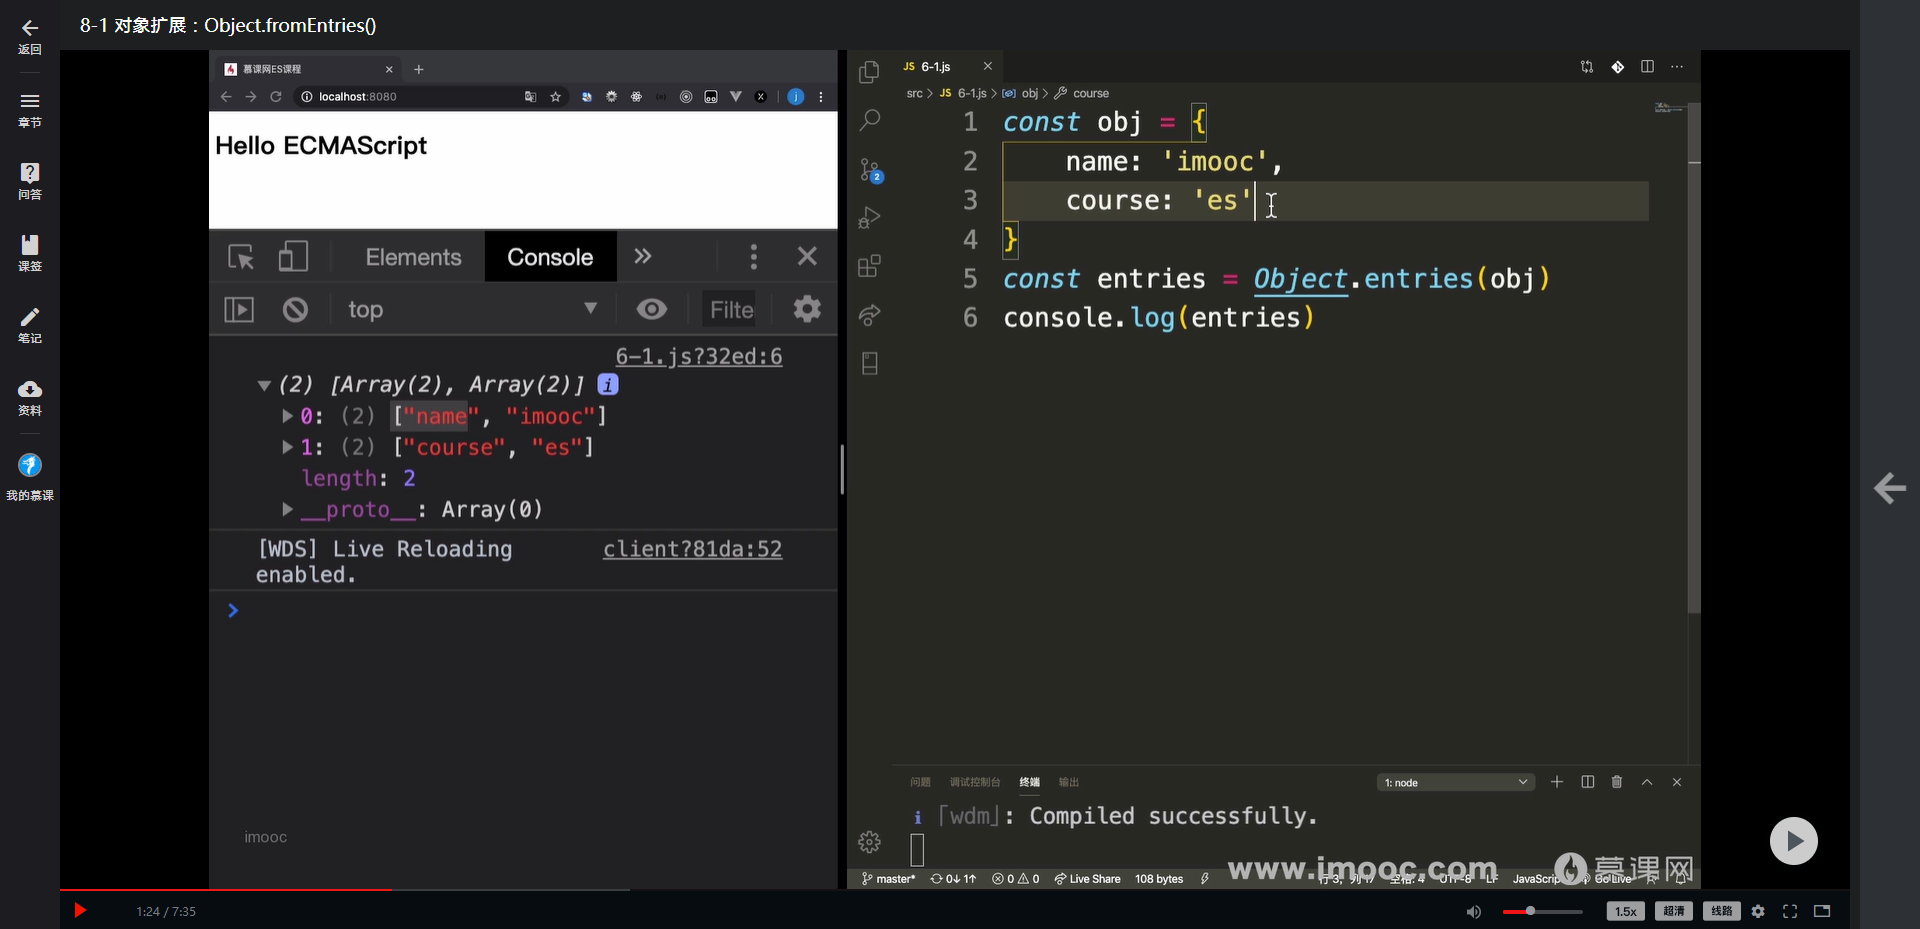Click the src breadcrumb item
Screen dimensions: 1920x929
(915, 93)
